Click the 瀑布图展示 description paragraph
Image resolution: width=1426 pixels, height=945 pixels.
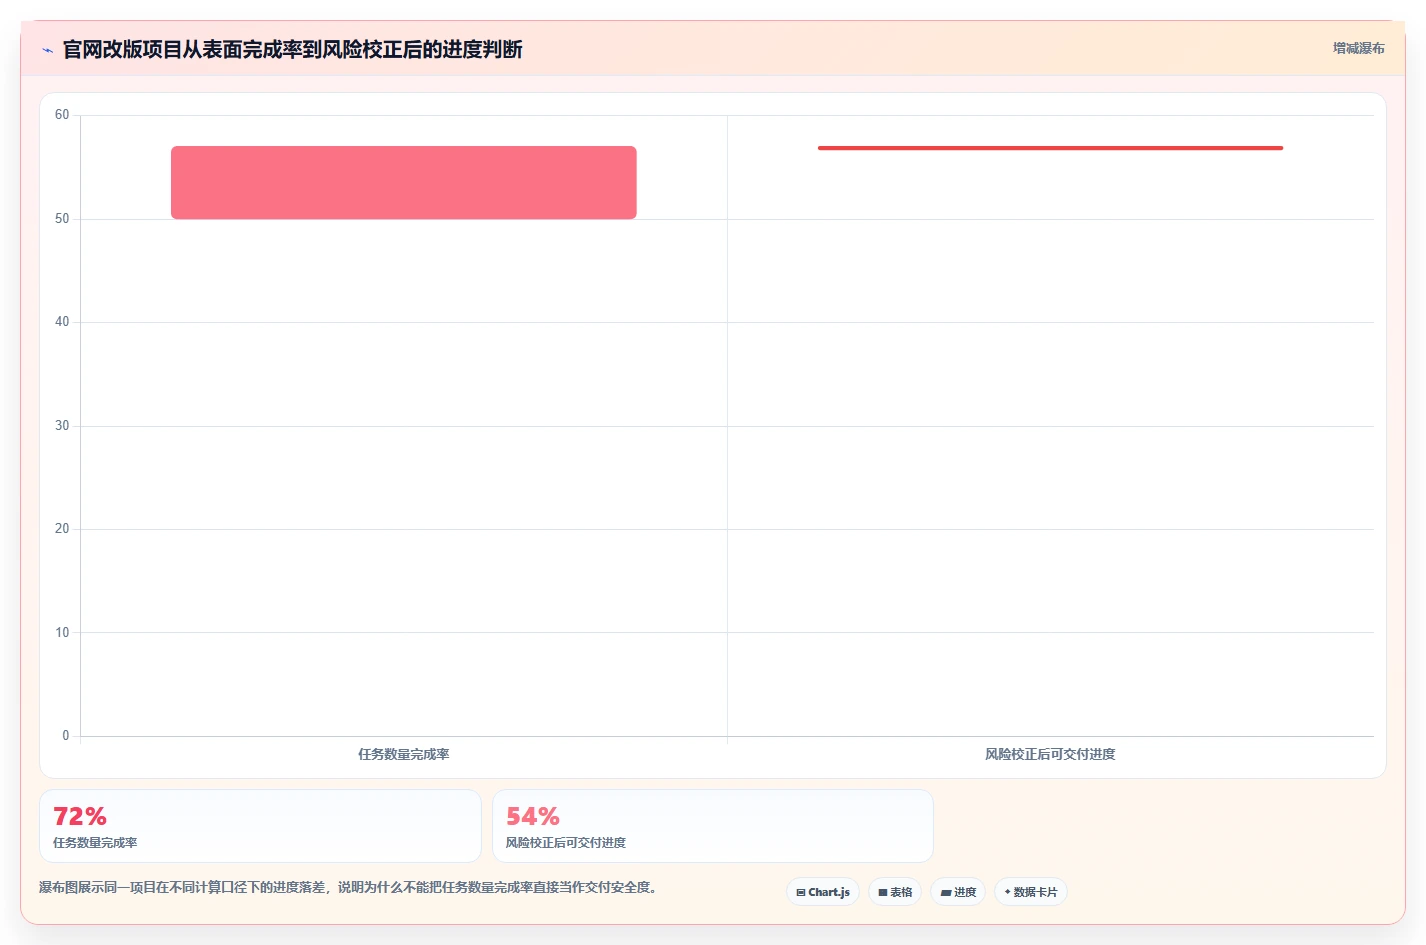click(350, 887)
